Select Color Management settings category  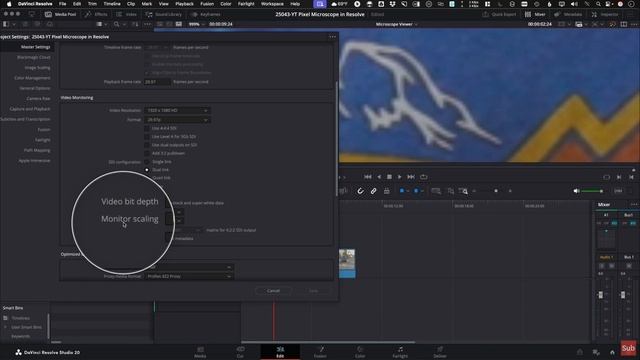tap(32, 78)
